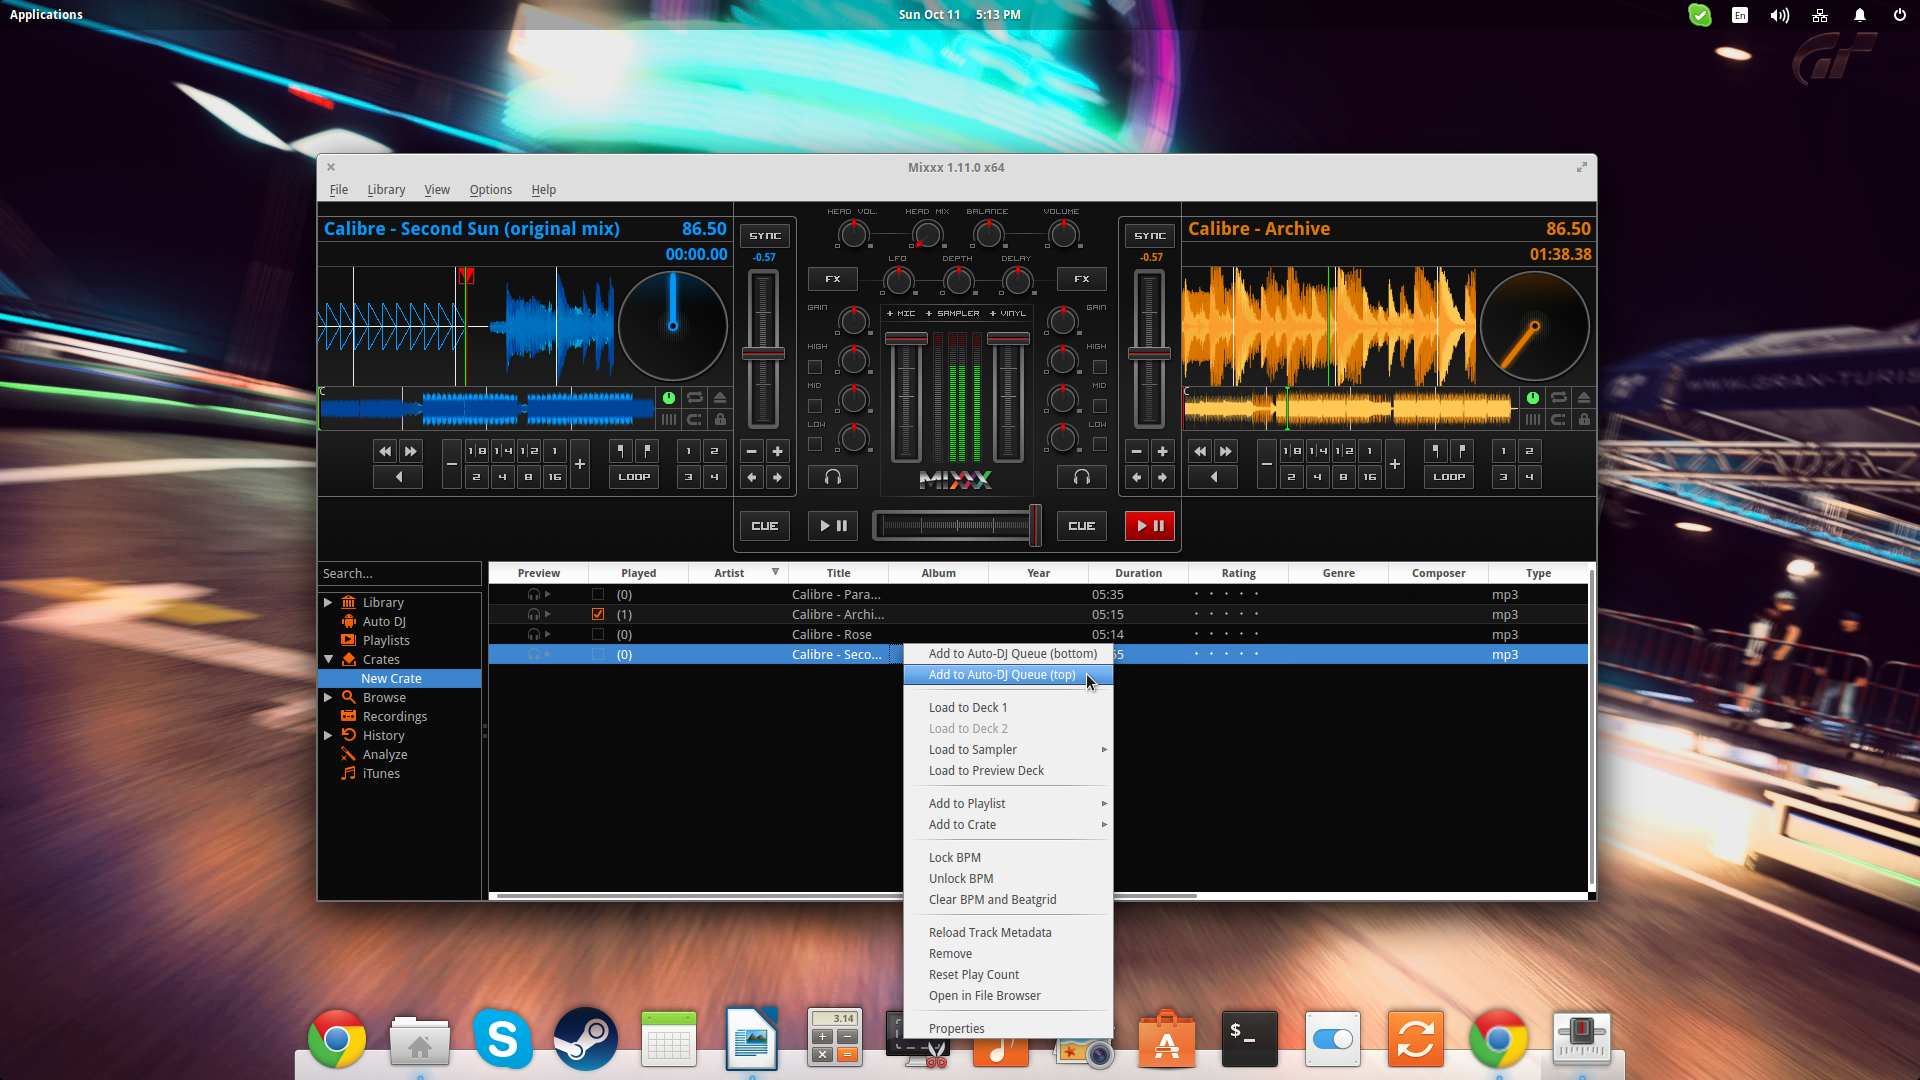The height and width of the screenshot is (1080, 1920).
Task: Expand the Browse tree item
Action: 328,697
